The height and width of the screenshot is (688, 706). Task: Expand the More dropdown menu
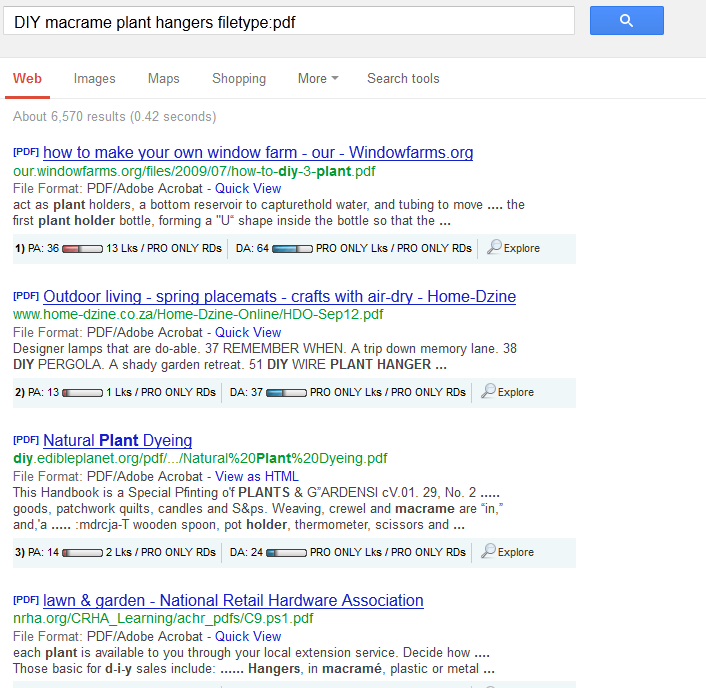(318, 78)
